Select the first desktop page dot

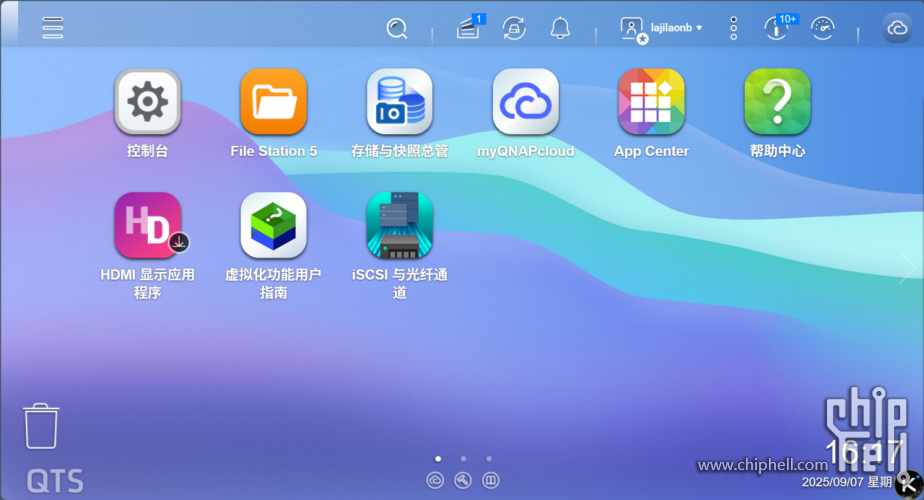438,459
